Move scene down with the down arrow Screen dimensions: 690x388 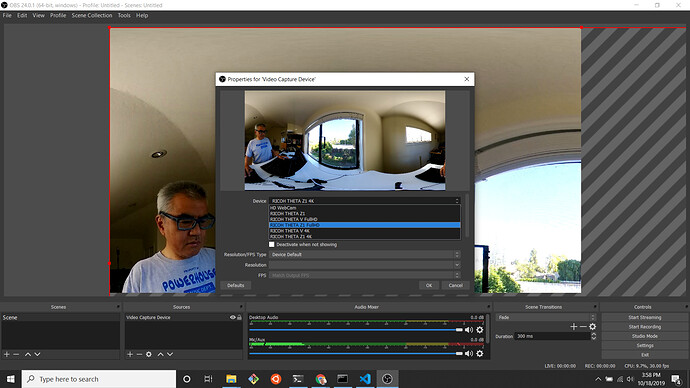pos(37,354)
